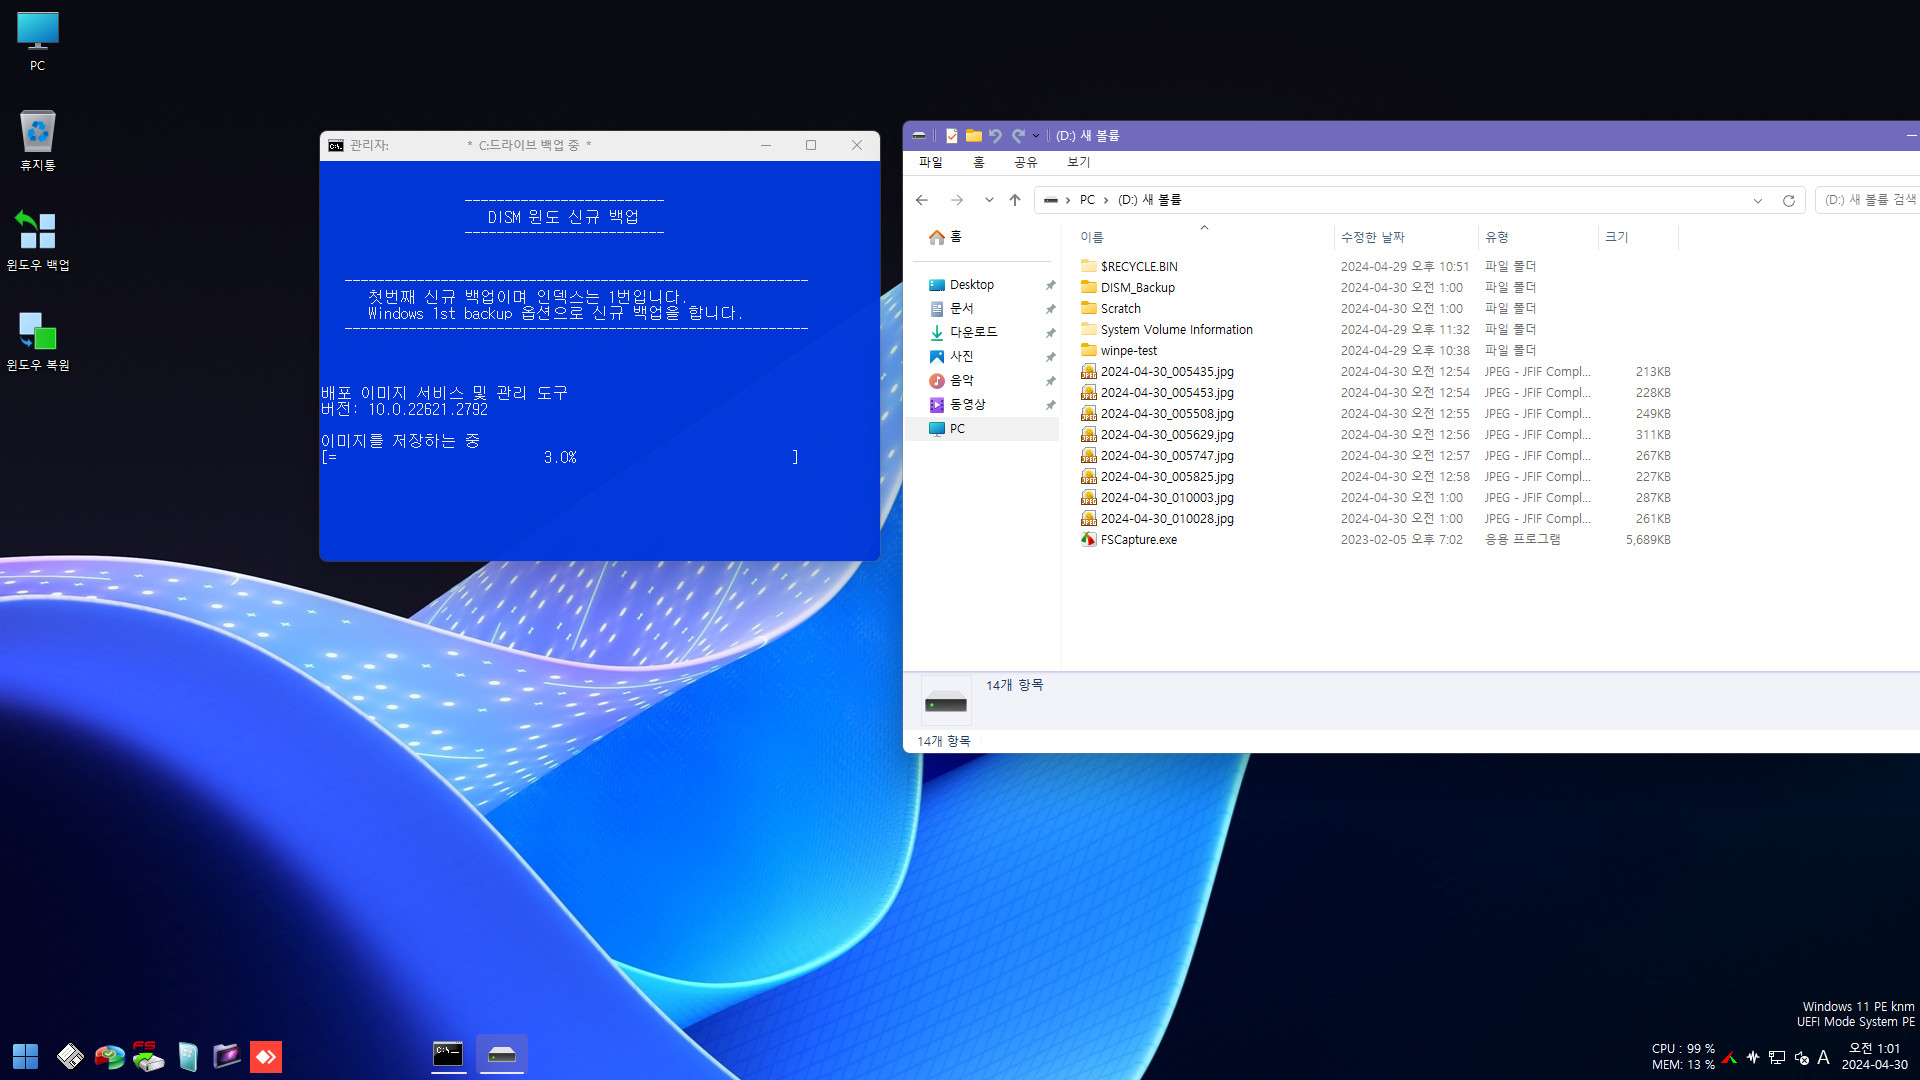1920x1080 pixels.
Task: Sort files by the 크기 column header
Action: pos(1638,237)
